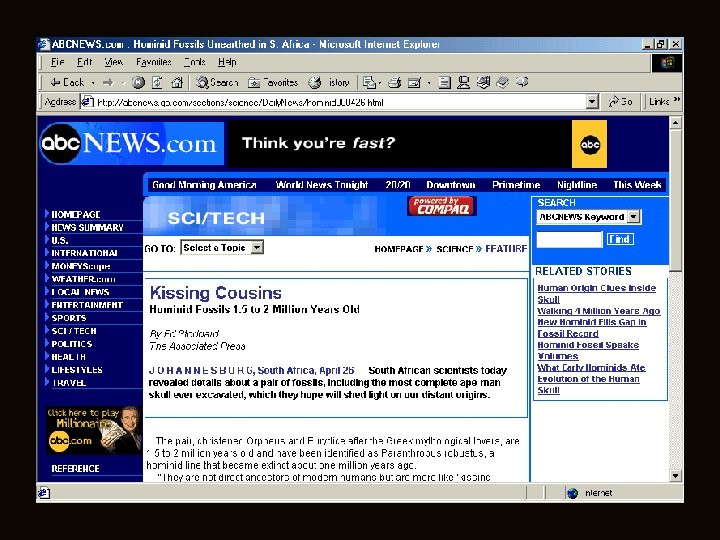Click the SCIENCE breadcrumb link

point(455,249)
